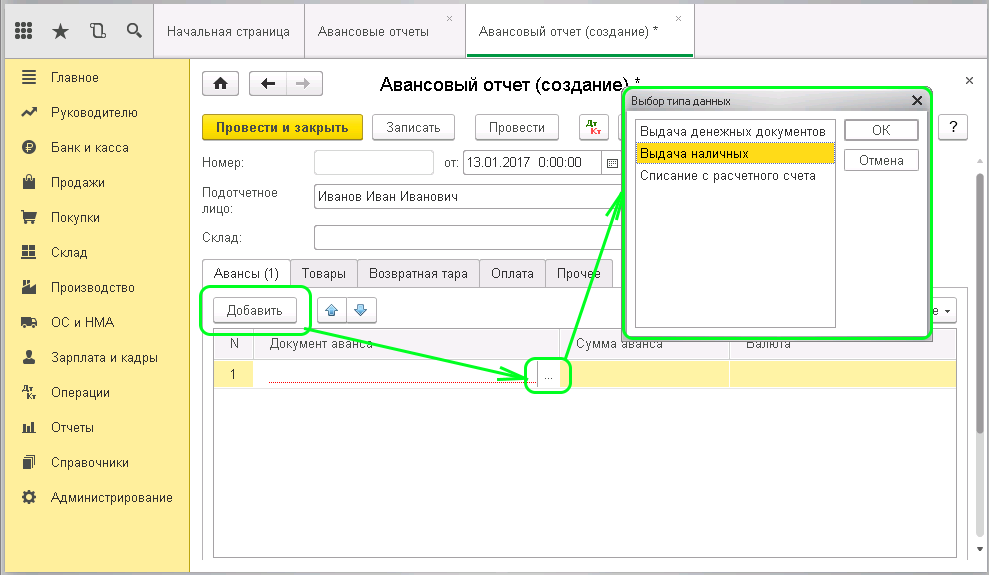Image resolution: width=989 pixels, height=575 pixels.
Task: Click Провести и закрыть button
Action: click(282, 127)
